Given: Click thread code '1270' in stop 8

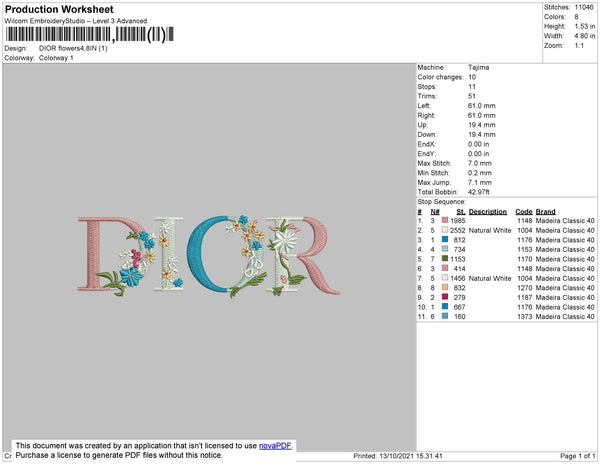Looking at the screenshot, I should [525, 288].
